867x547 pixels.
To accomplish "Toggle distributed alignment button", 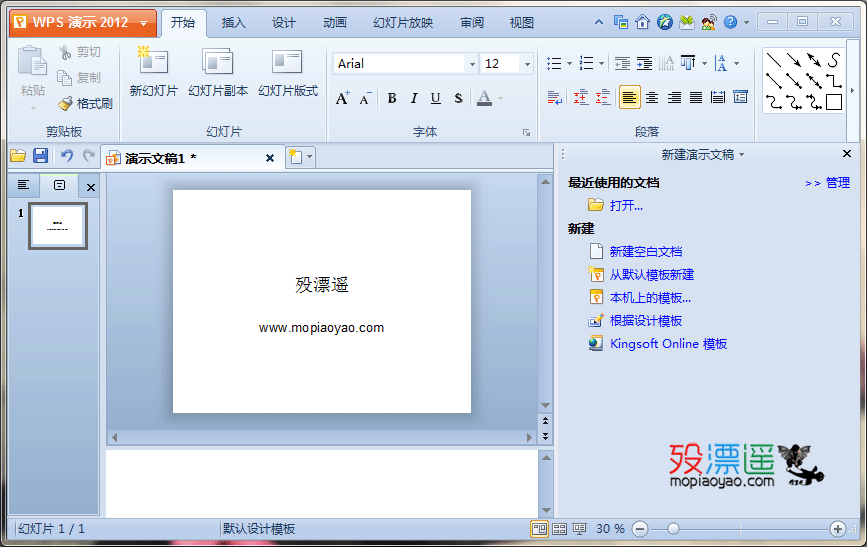I will click(718, 98).
